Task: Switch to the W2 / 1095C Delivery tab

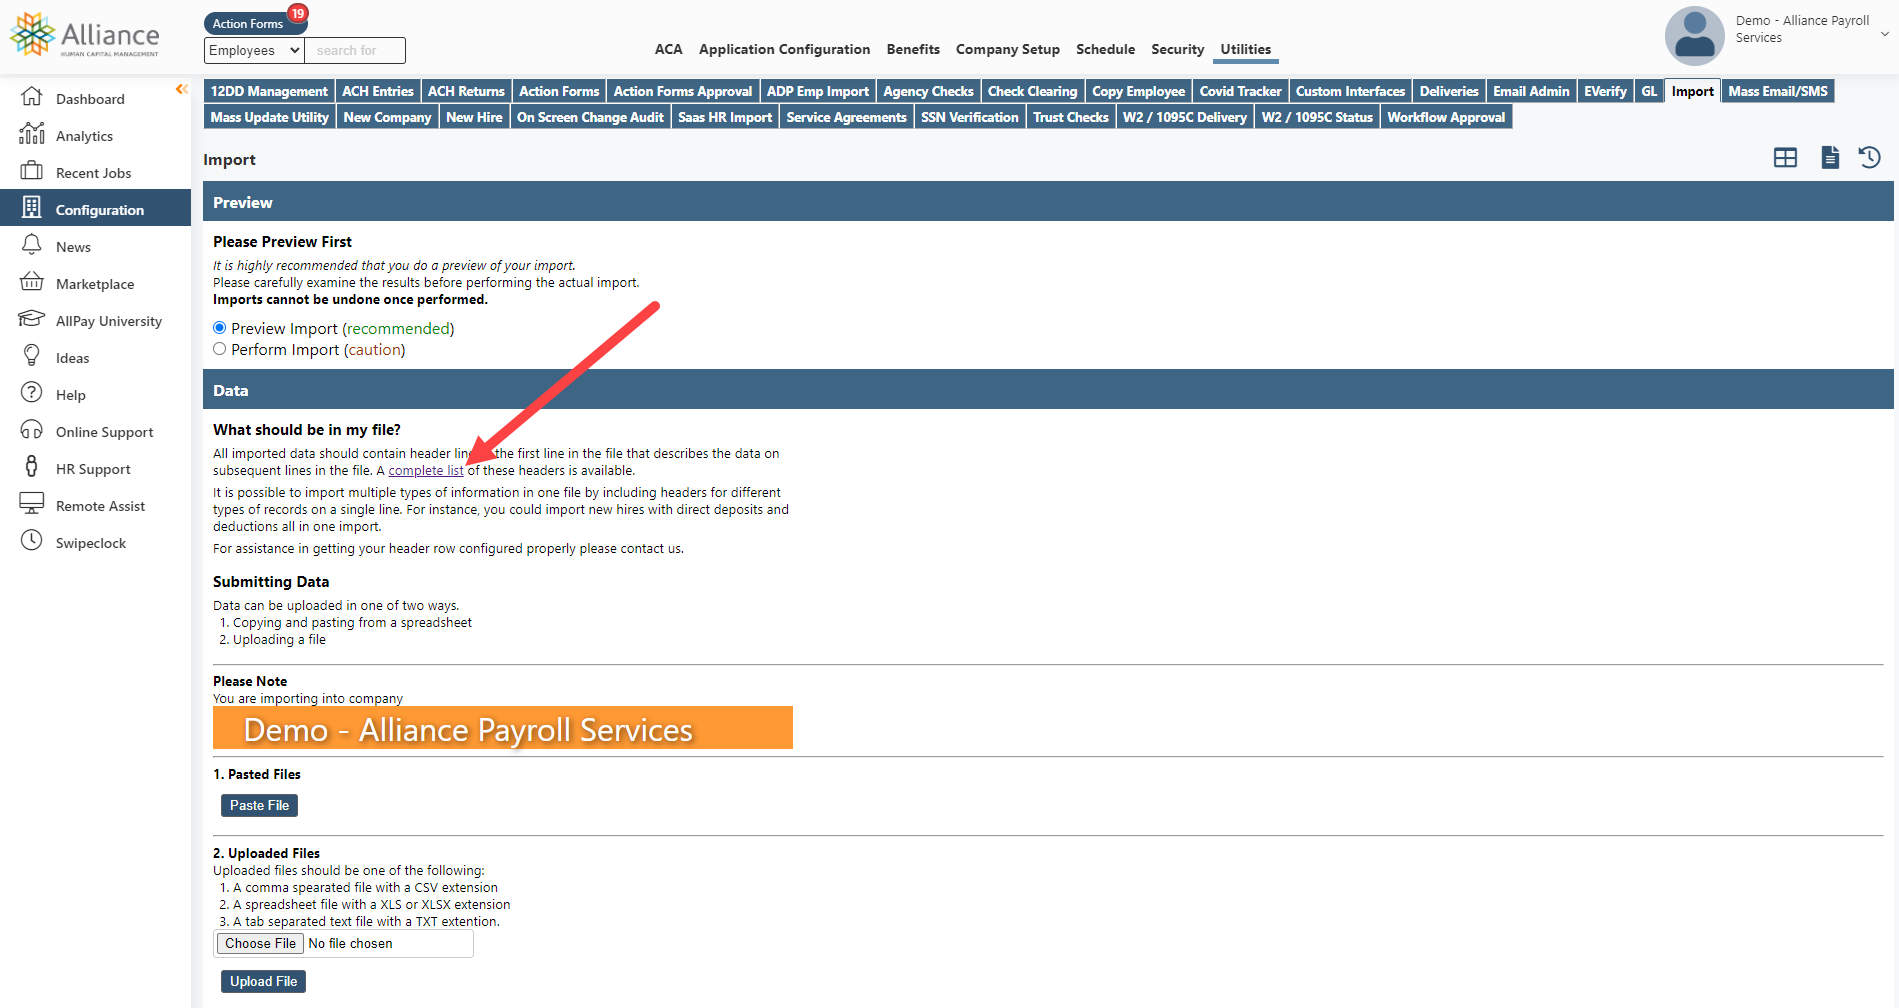Action: 1185,117
